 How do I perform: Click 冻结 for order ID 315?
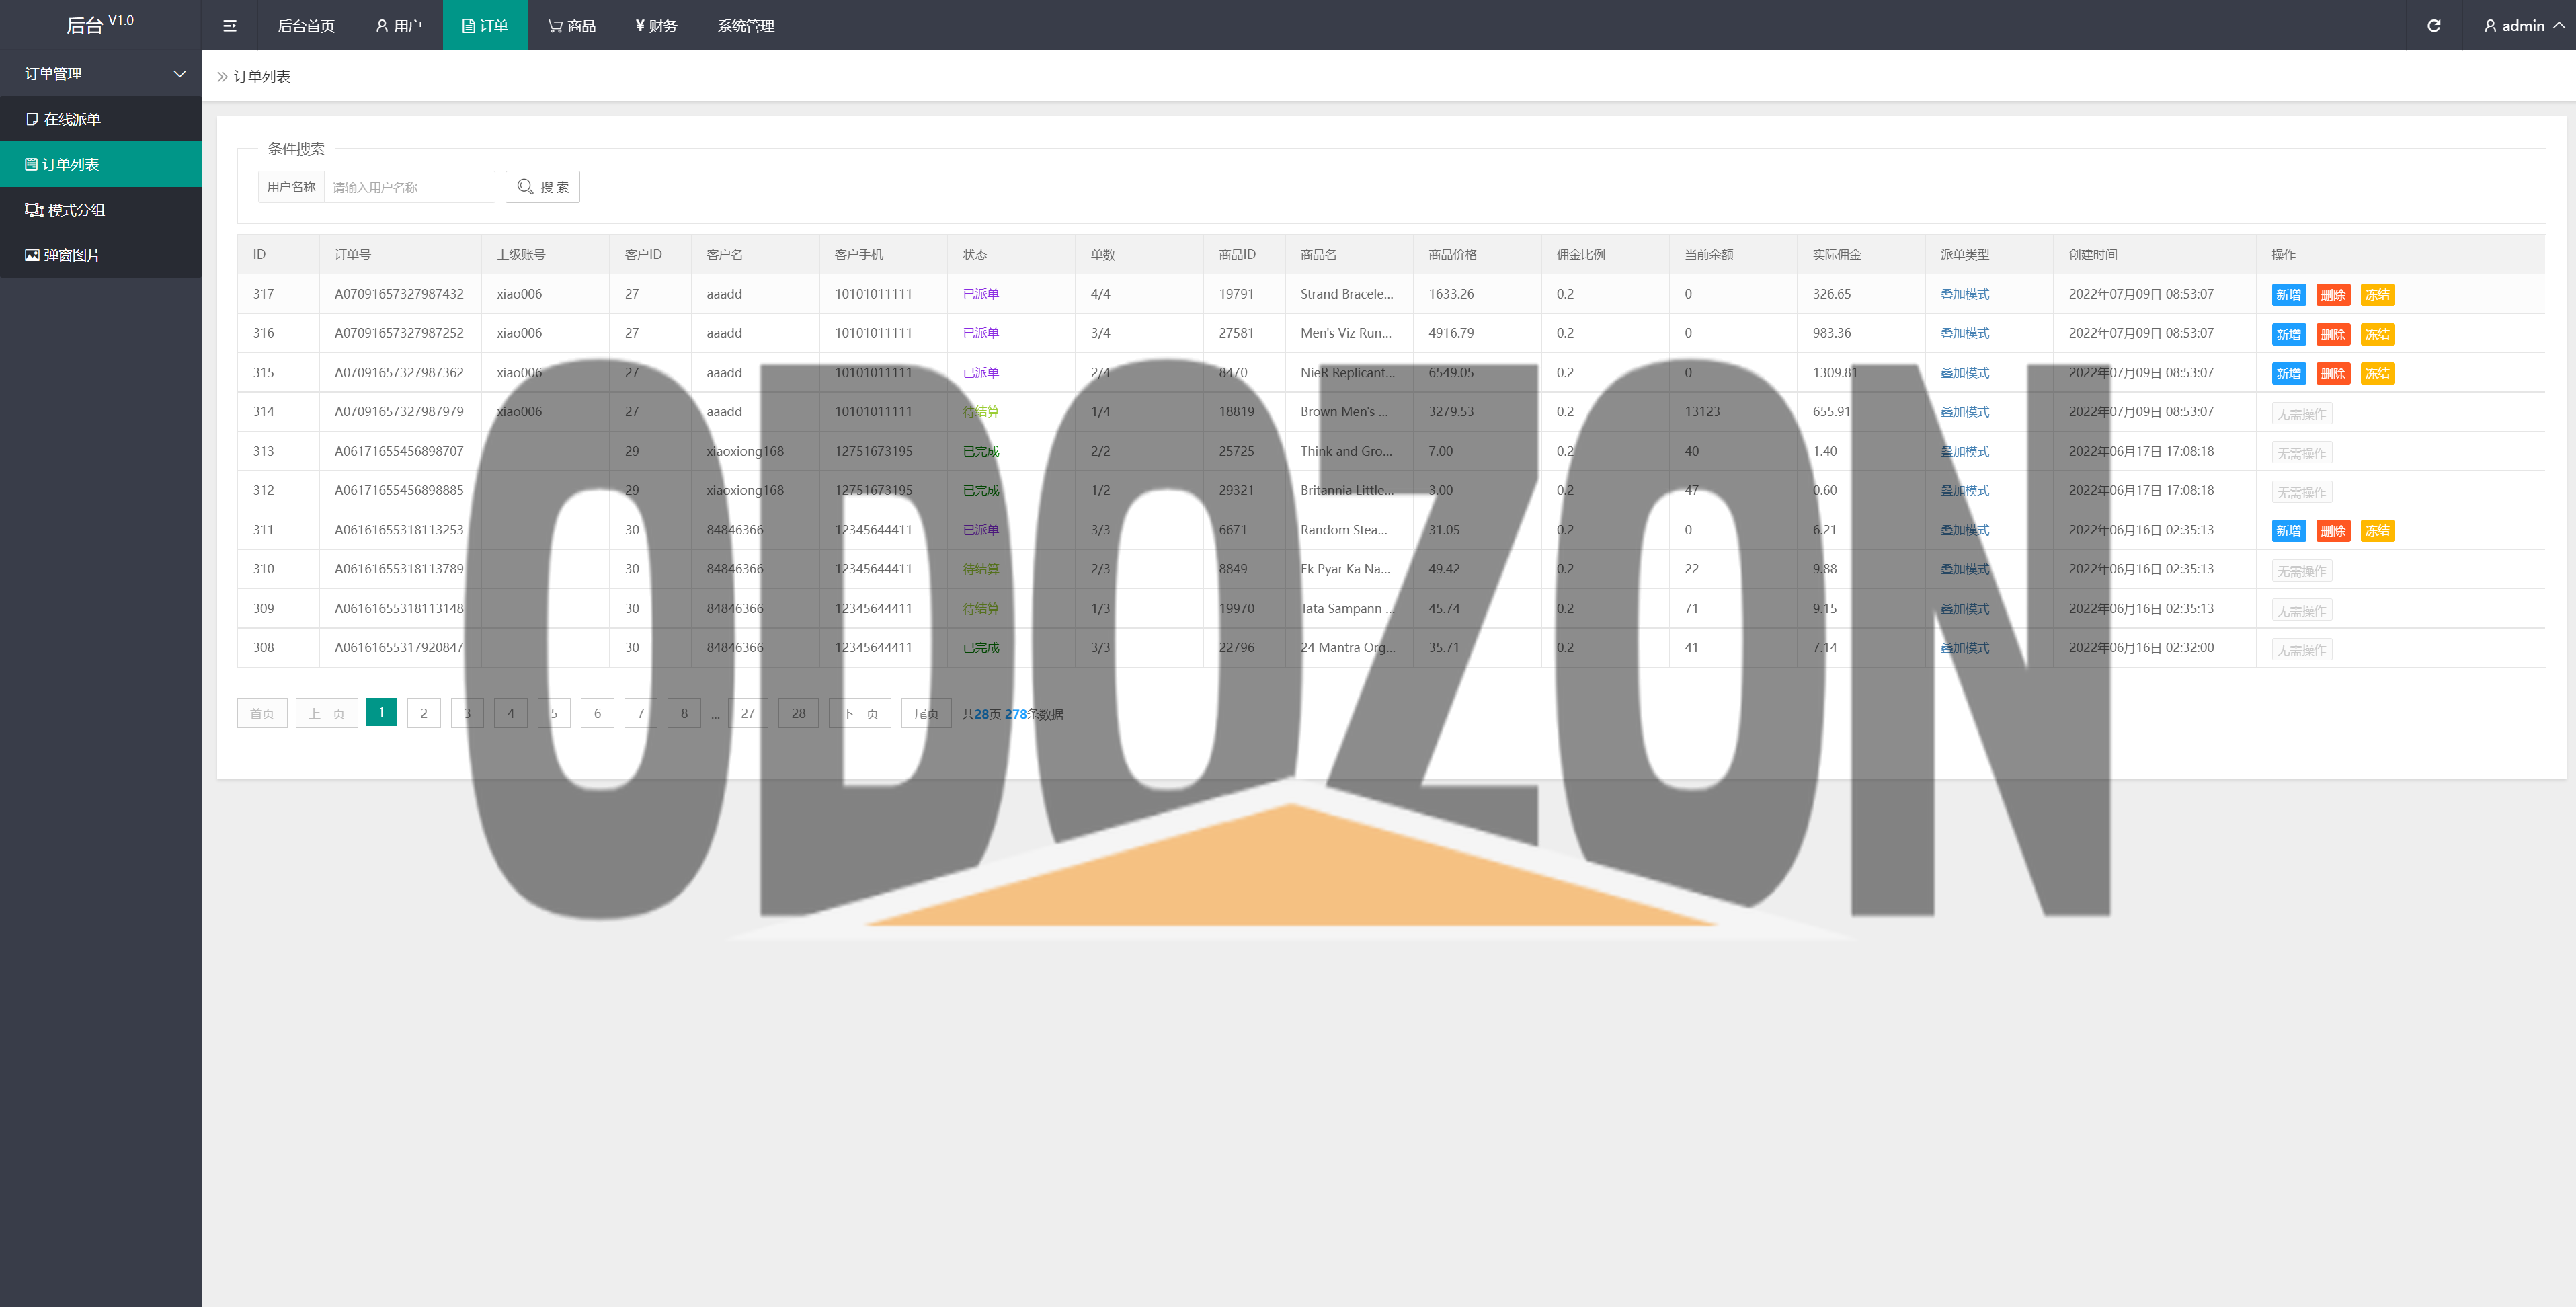click(2377, 374)
